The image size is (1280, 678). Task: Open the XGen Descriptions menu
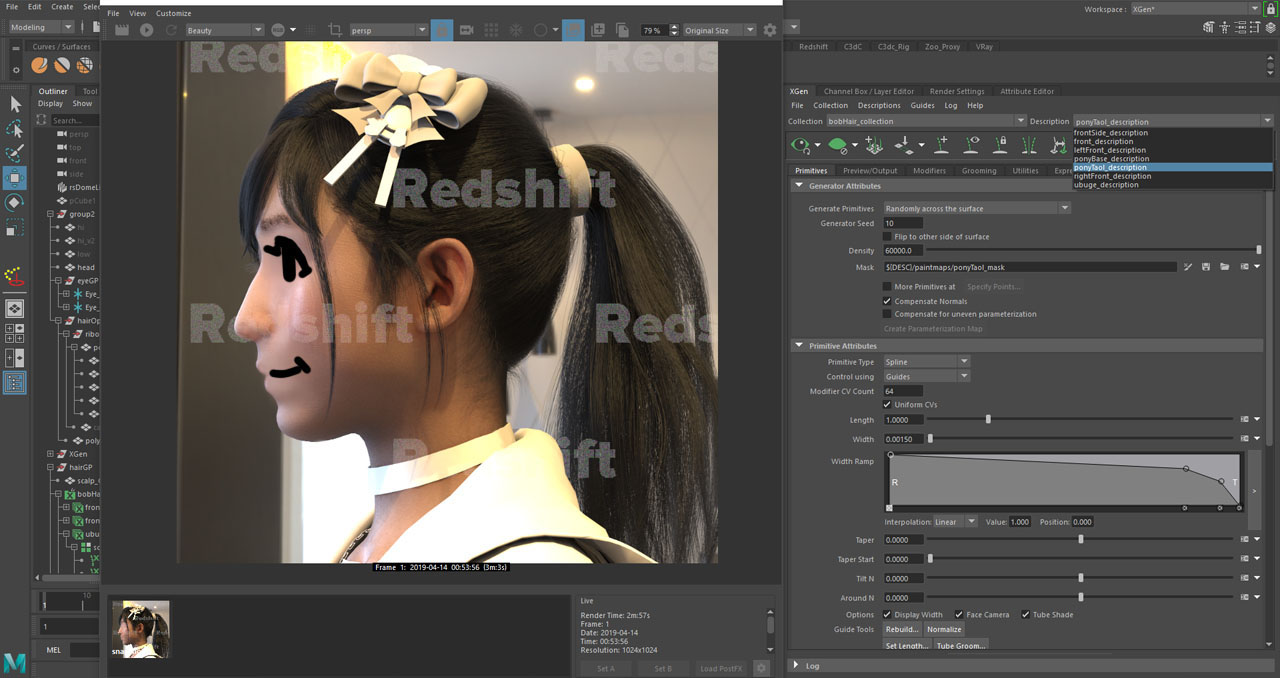click(879, 105)
